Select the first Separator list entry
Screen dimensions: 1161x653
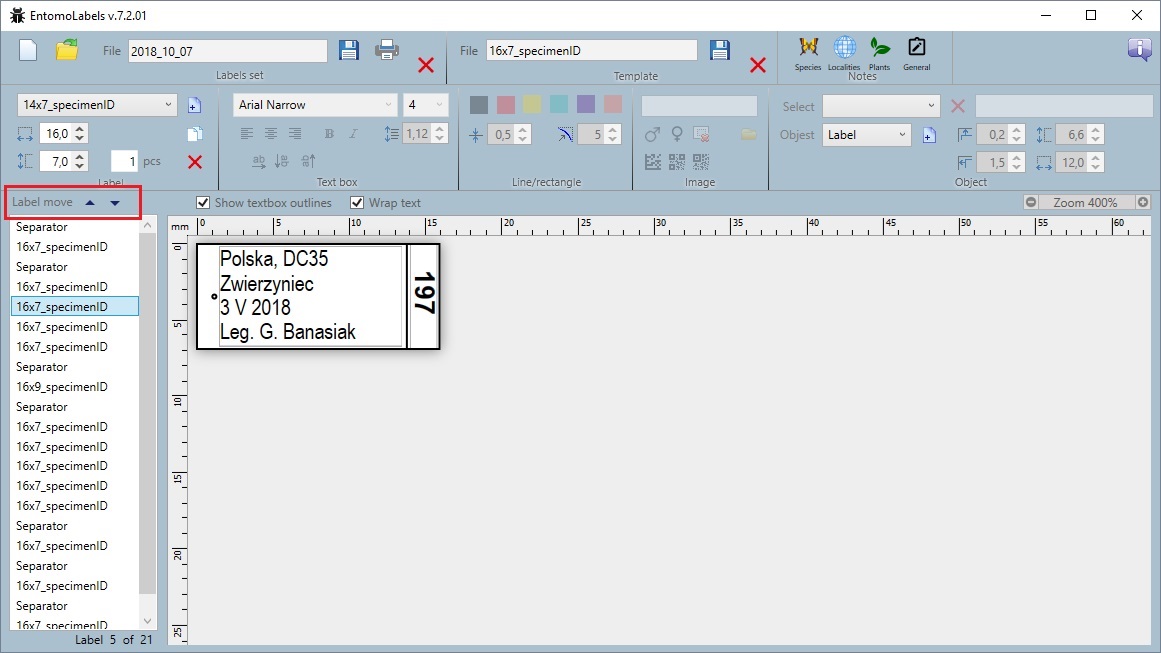click(42, 227)
